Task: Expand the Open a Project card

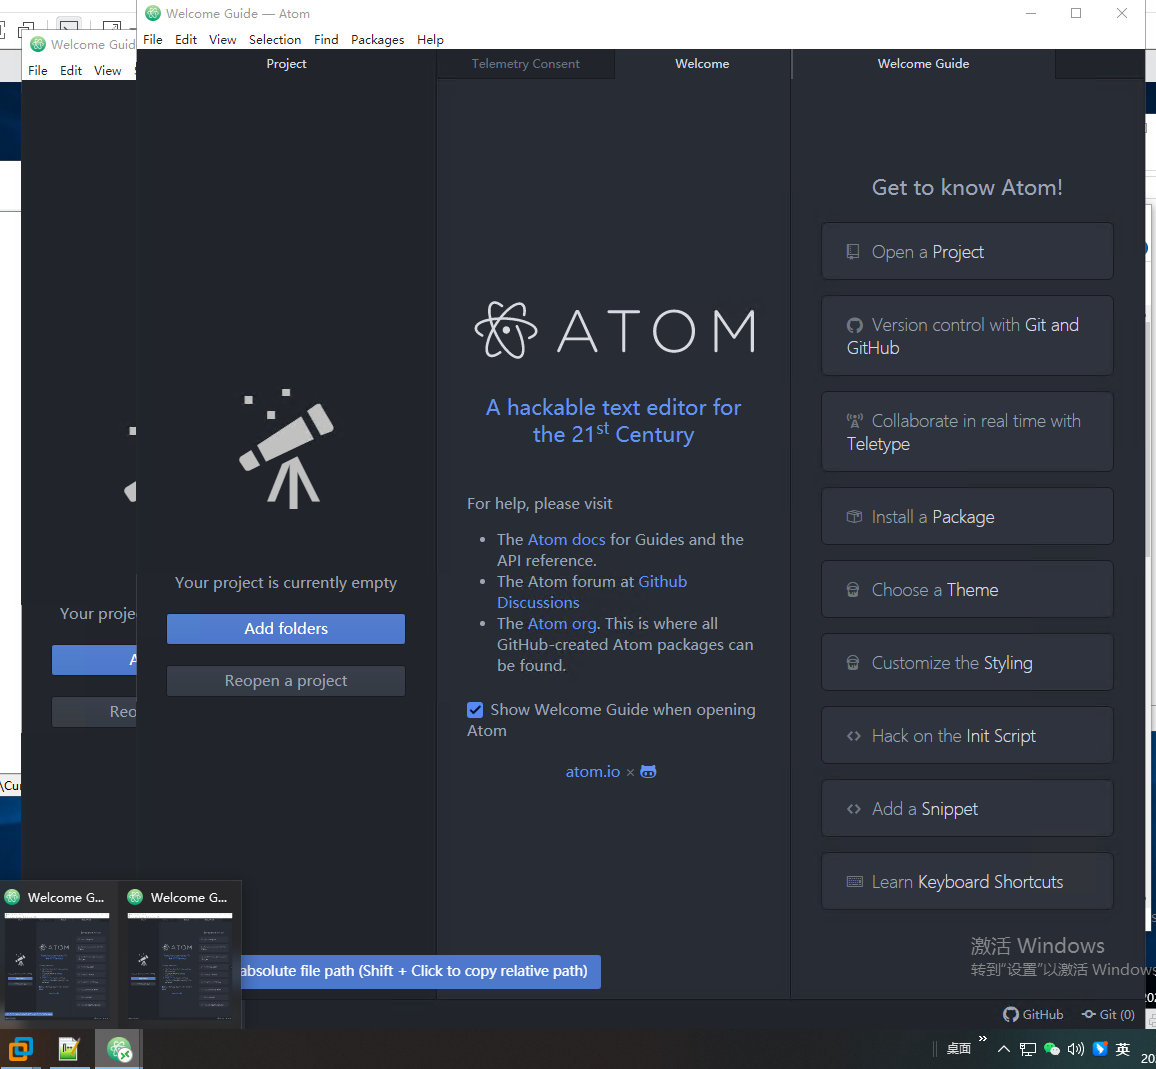Action: 967,251
